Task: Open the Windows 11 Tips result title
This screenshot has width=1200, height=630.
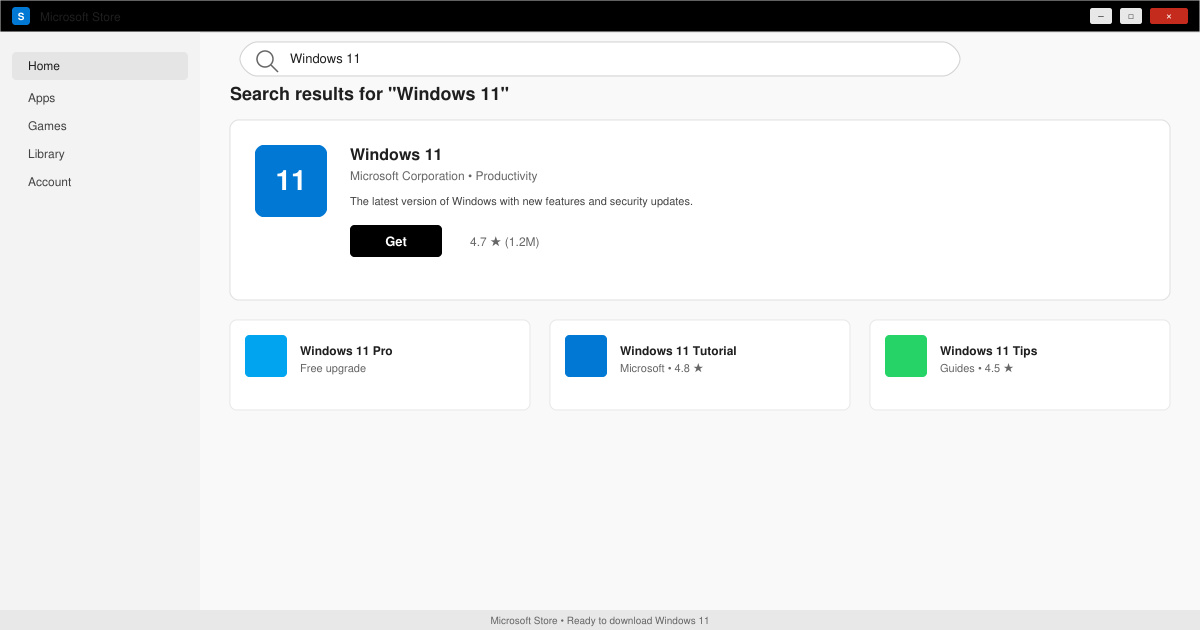Action: pos(989,351)
